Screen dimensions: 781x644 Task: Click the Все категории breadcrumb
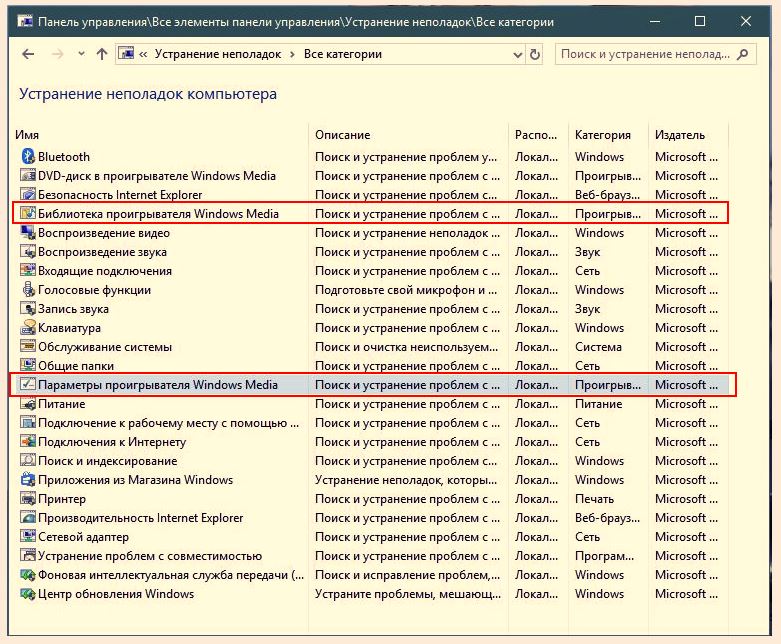click(343, 54)
